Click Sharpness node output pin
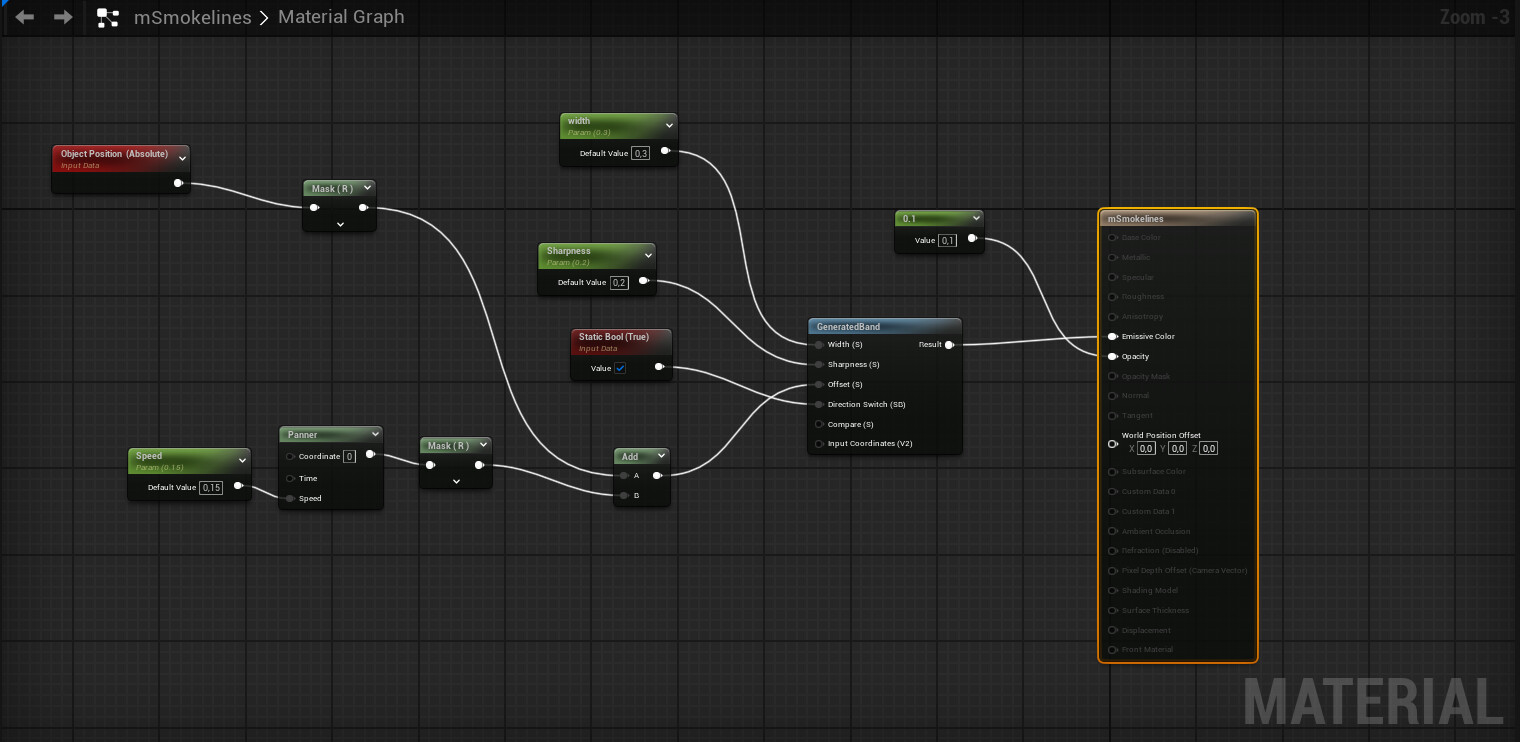The height and width of the screenshot is (742, 1520). [645, 281]
